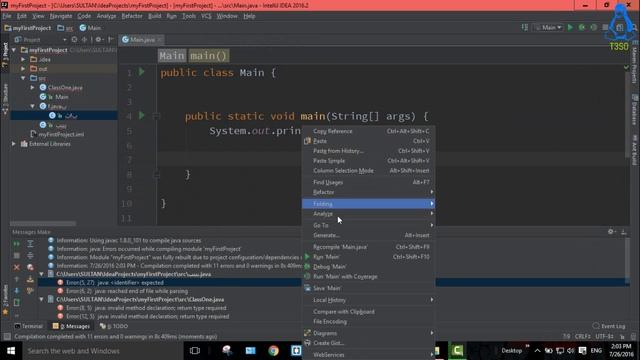Collapse the myFirstProject root node

pyautogui.click(x=14, y=50)
